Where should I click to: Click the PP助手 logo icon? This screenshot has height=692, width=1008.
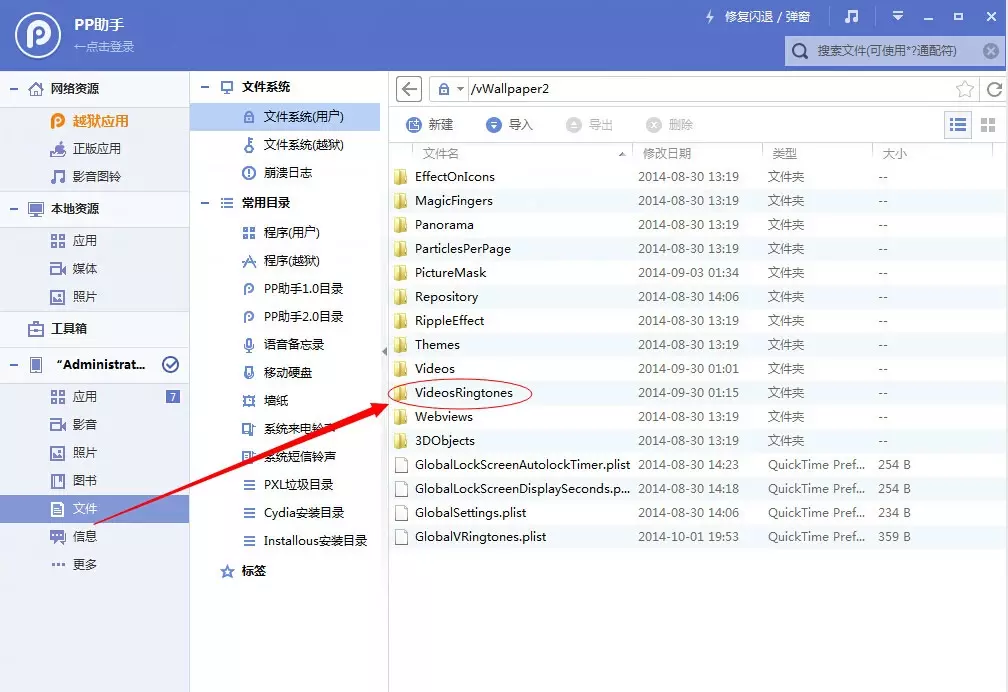(x=38, y=36)
